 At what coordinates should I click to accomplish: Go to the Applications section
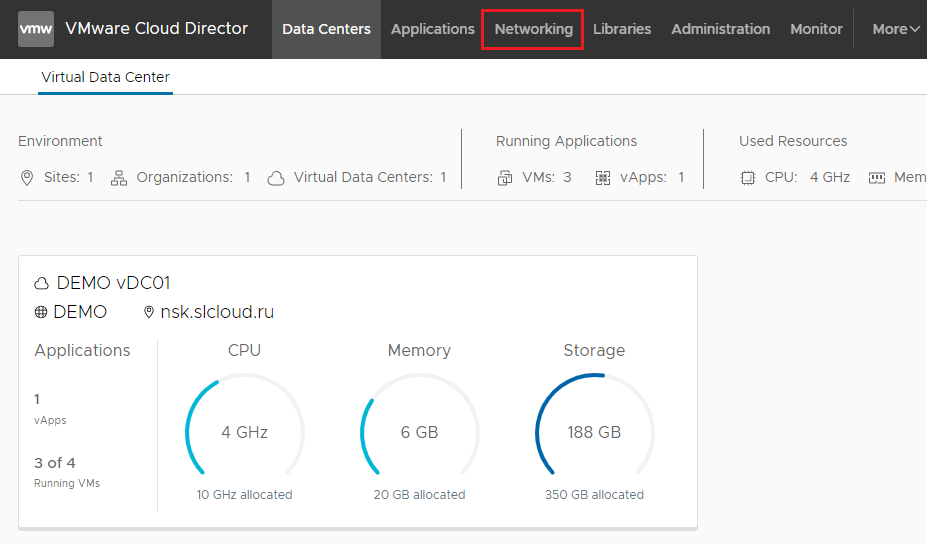(432, 29)
